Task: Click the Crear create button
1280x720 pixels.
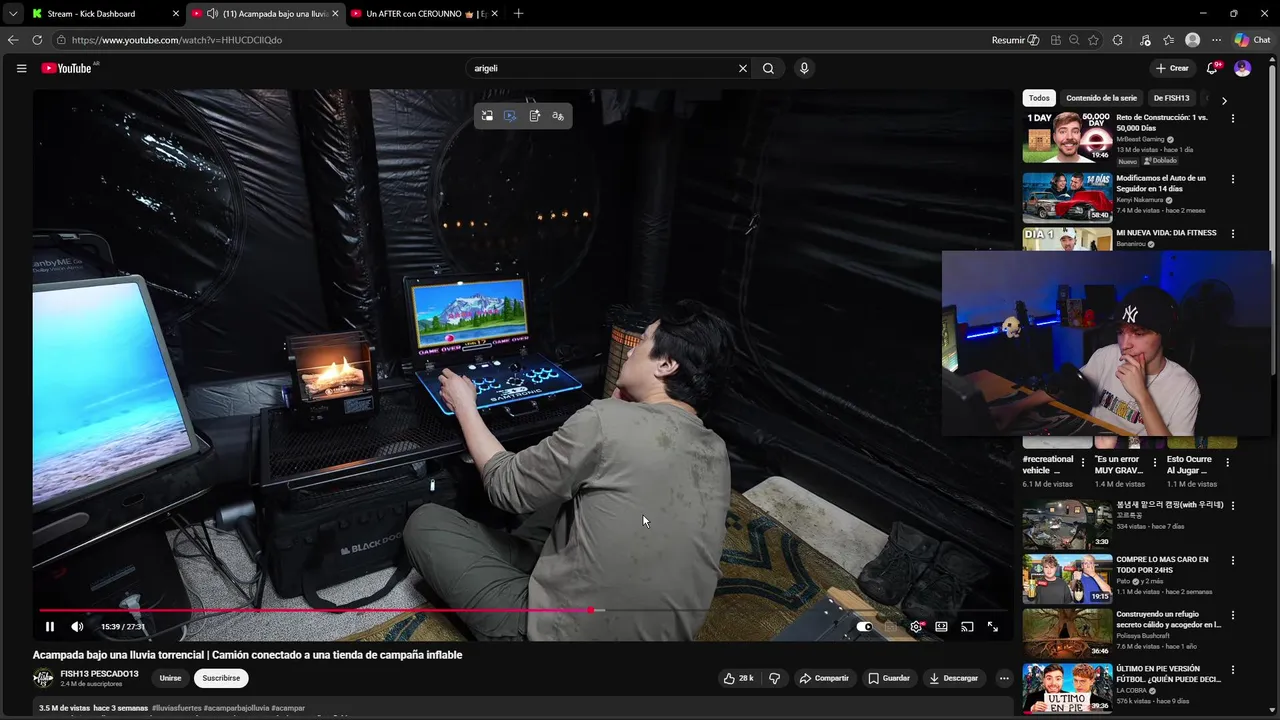Action: (1172, 68)
